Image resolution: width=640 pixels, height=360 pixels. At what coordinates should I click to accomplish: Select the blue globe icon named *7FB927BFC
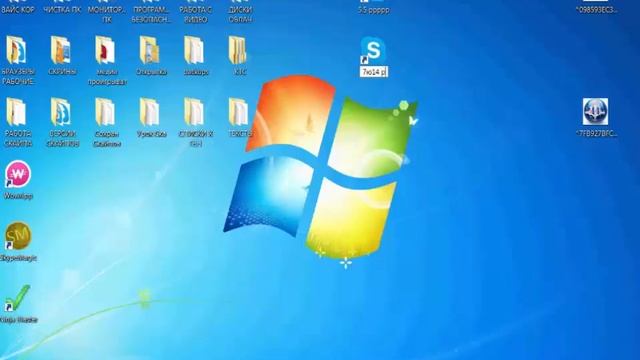[x=596, y=111]
